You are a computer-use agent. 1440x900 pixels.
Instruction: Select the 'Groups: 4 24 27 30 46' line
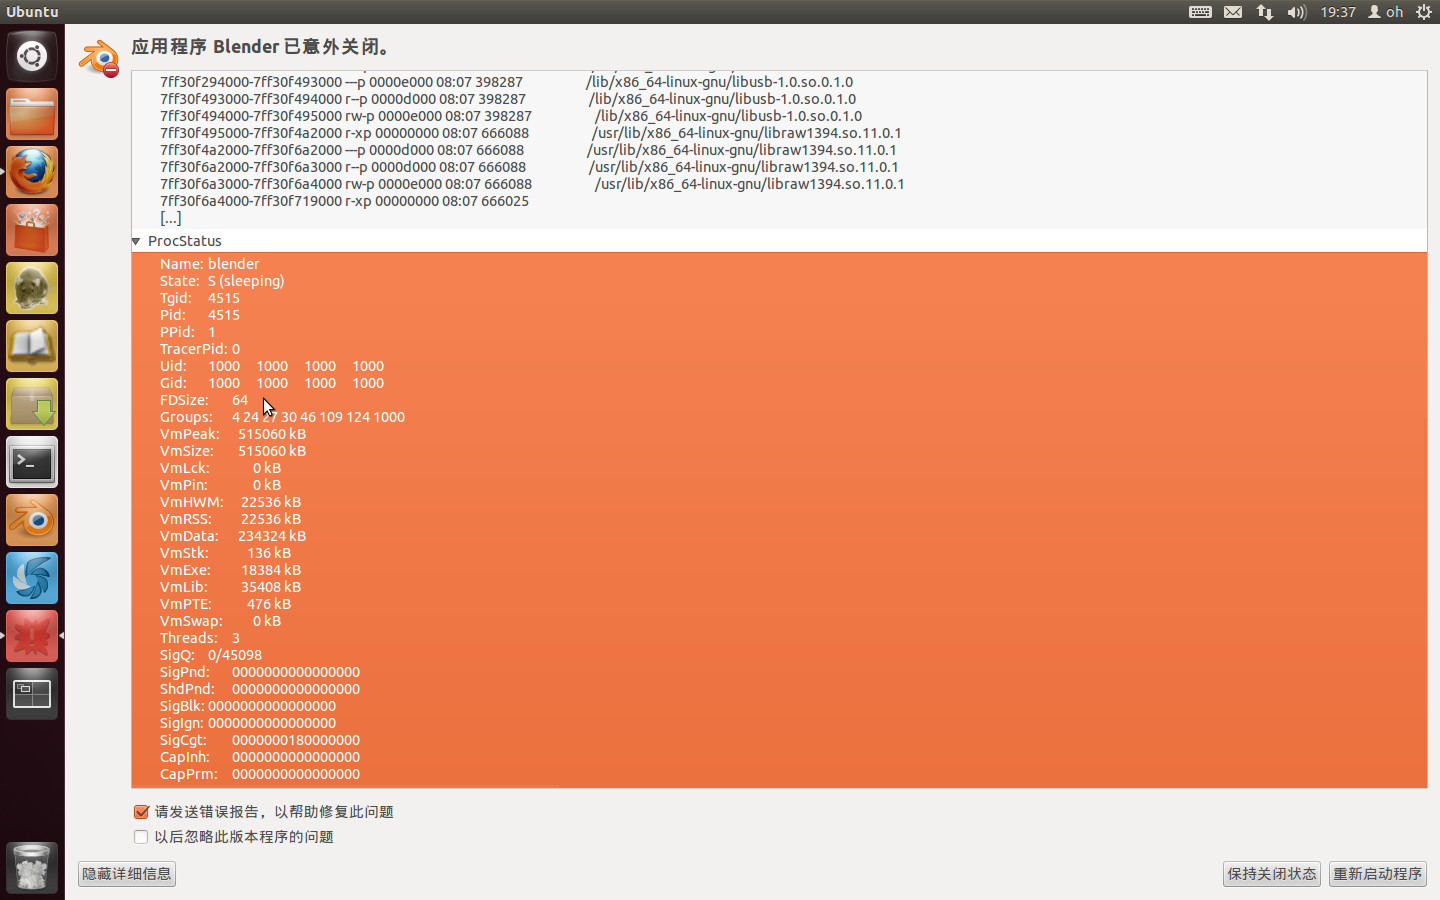tap(282, 417)
